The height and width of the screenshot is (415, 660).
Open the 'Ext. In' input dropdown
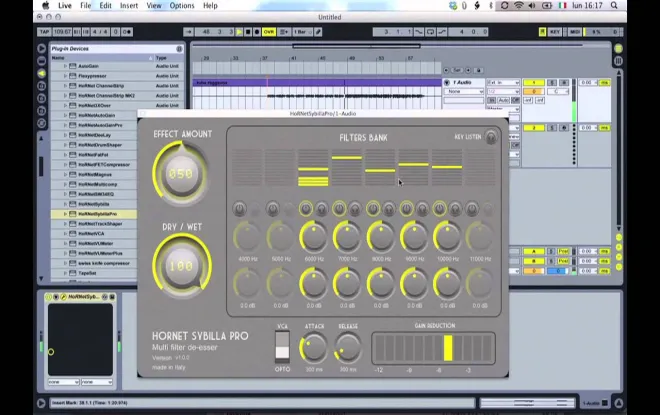[503, 82]
